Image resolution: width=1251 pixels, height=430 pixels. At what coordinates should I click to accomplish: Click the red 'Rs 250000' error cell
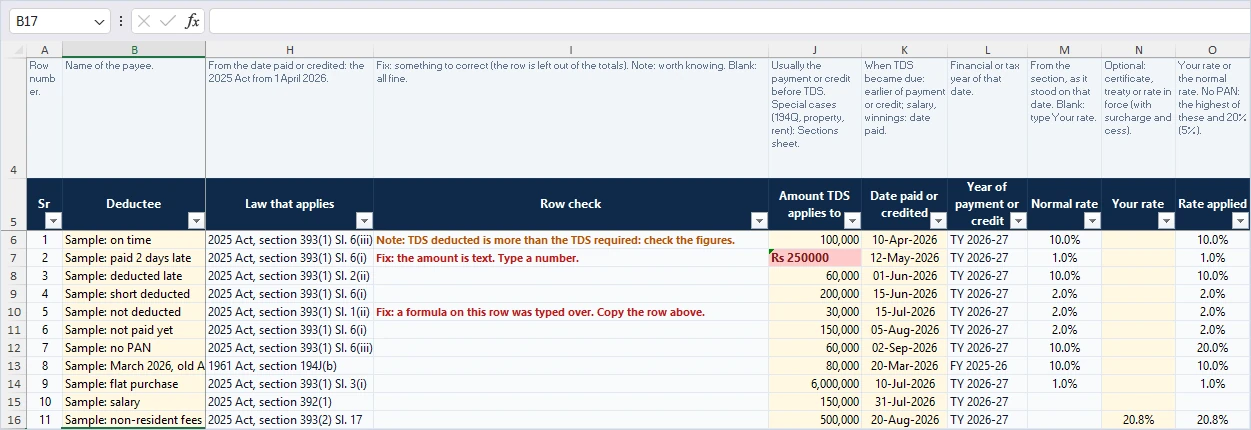(x=814, y=258)
